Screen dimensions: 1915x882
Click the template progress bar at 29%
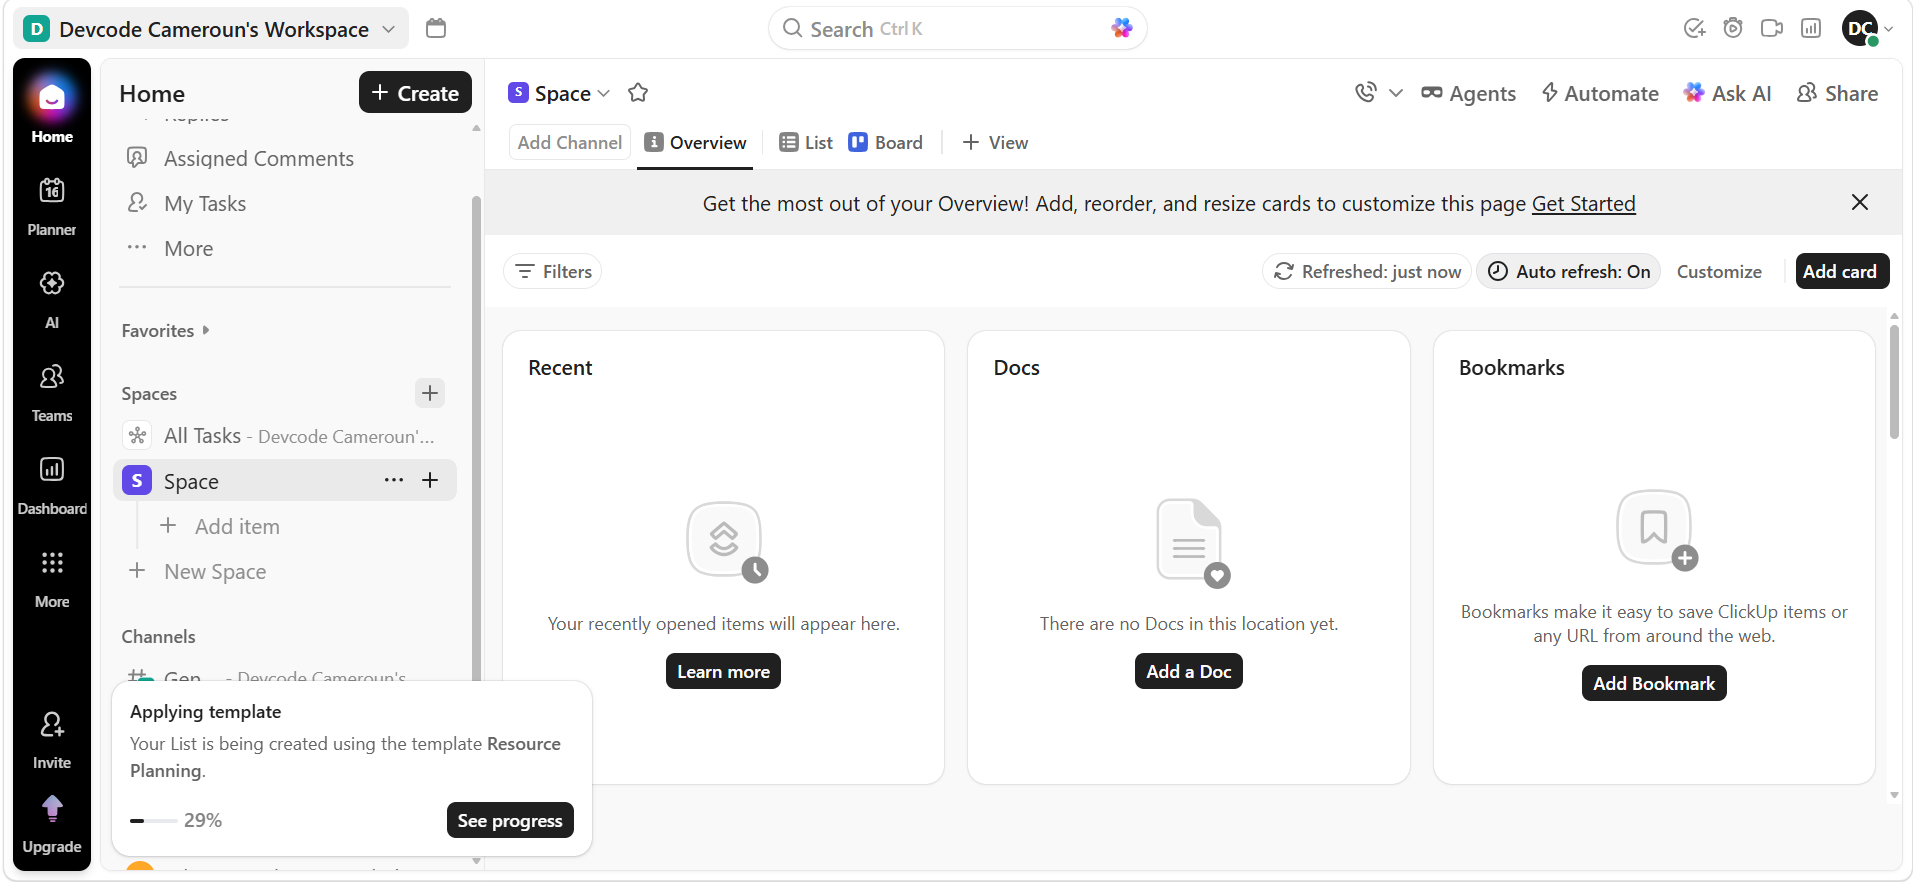tap(153, 820)
